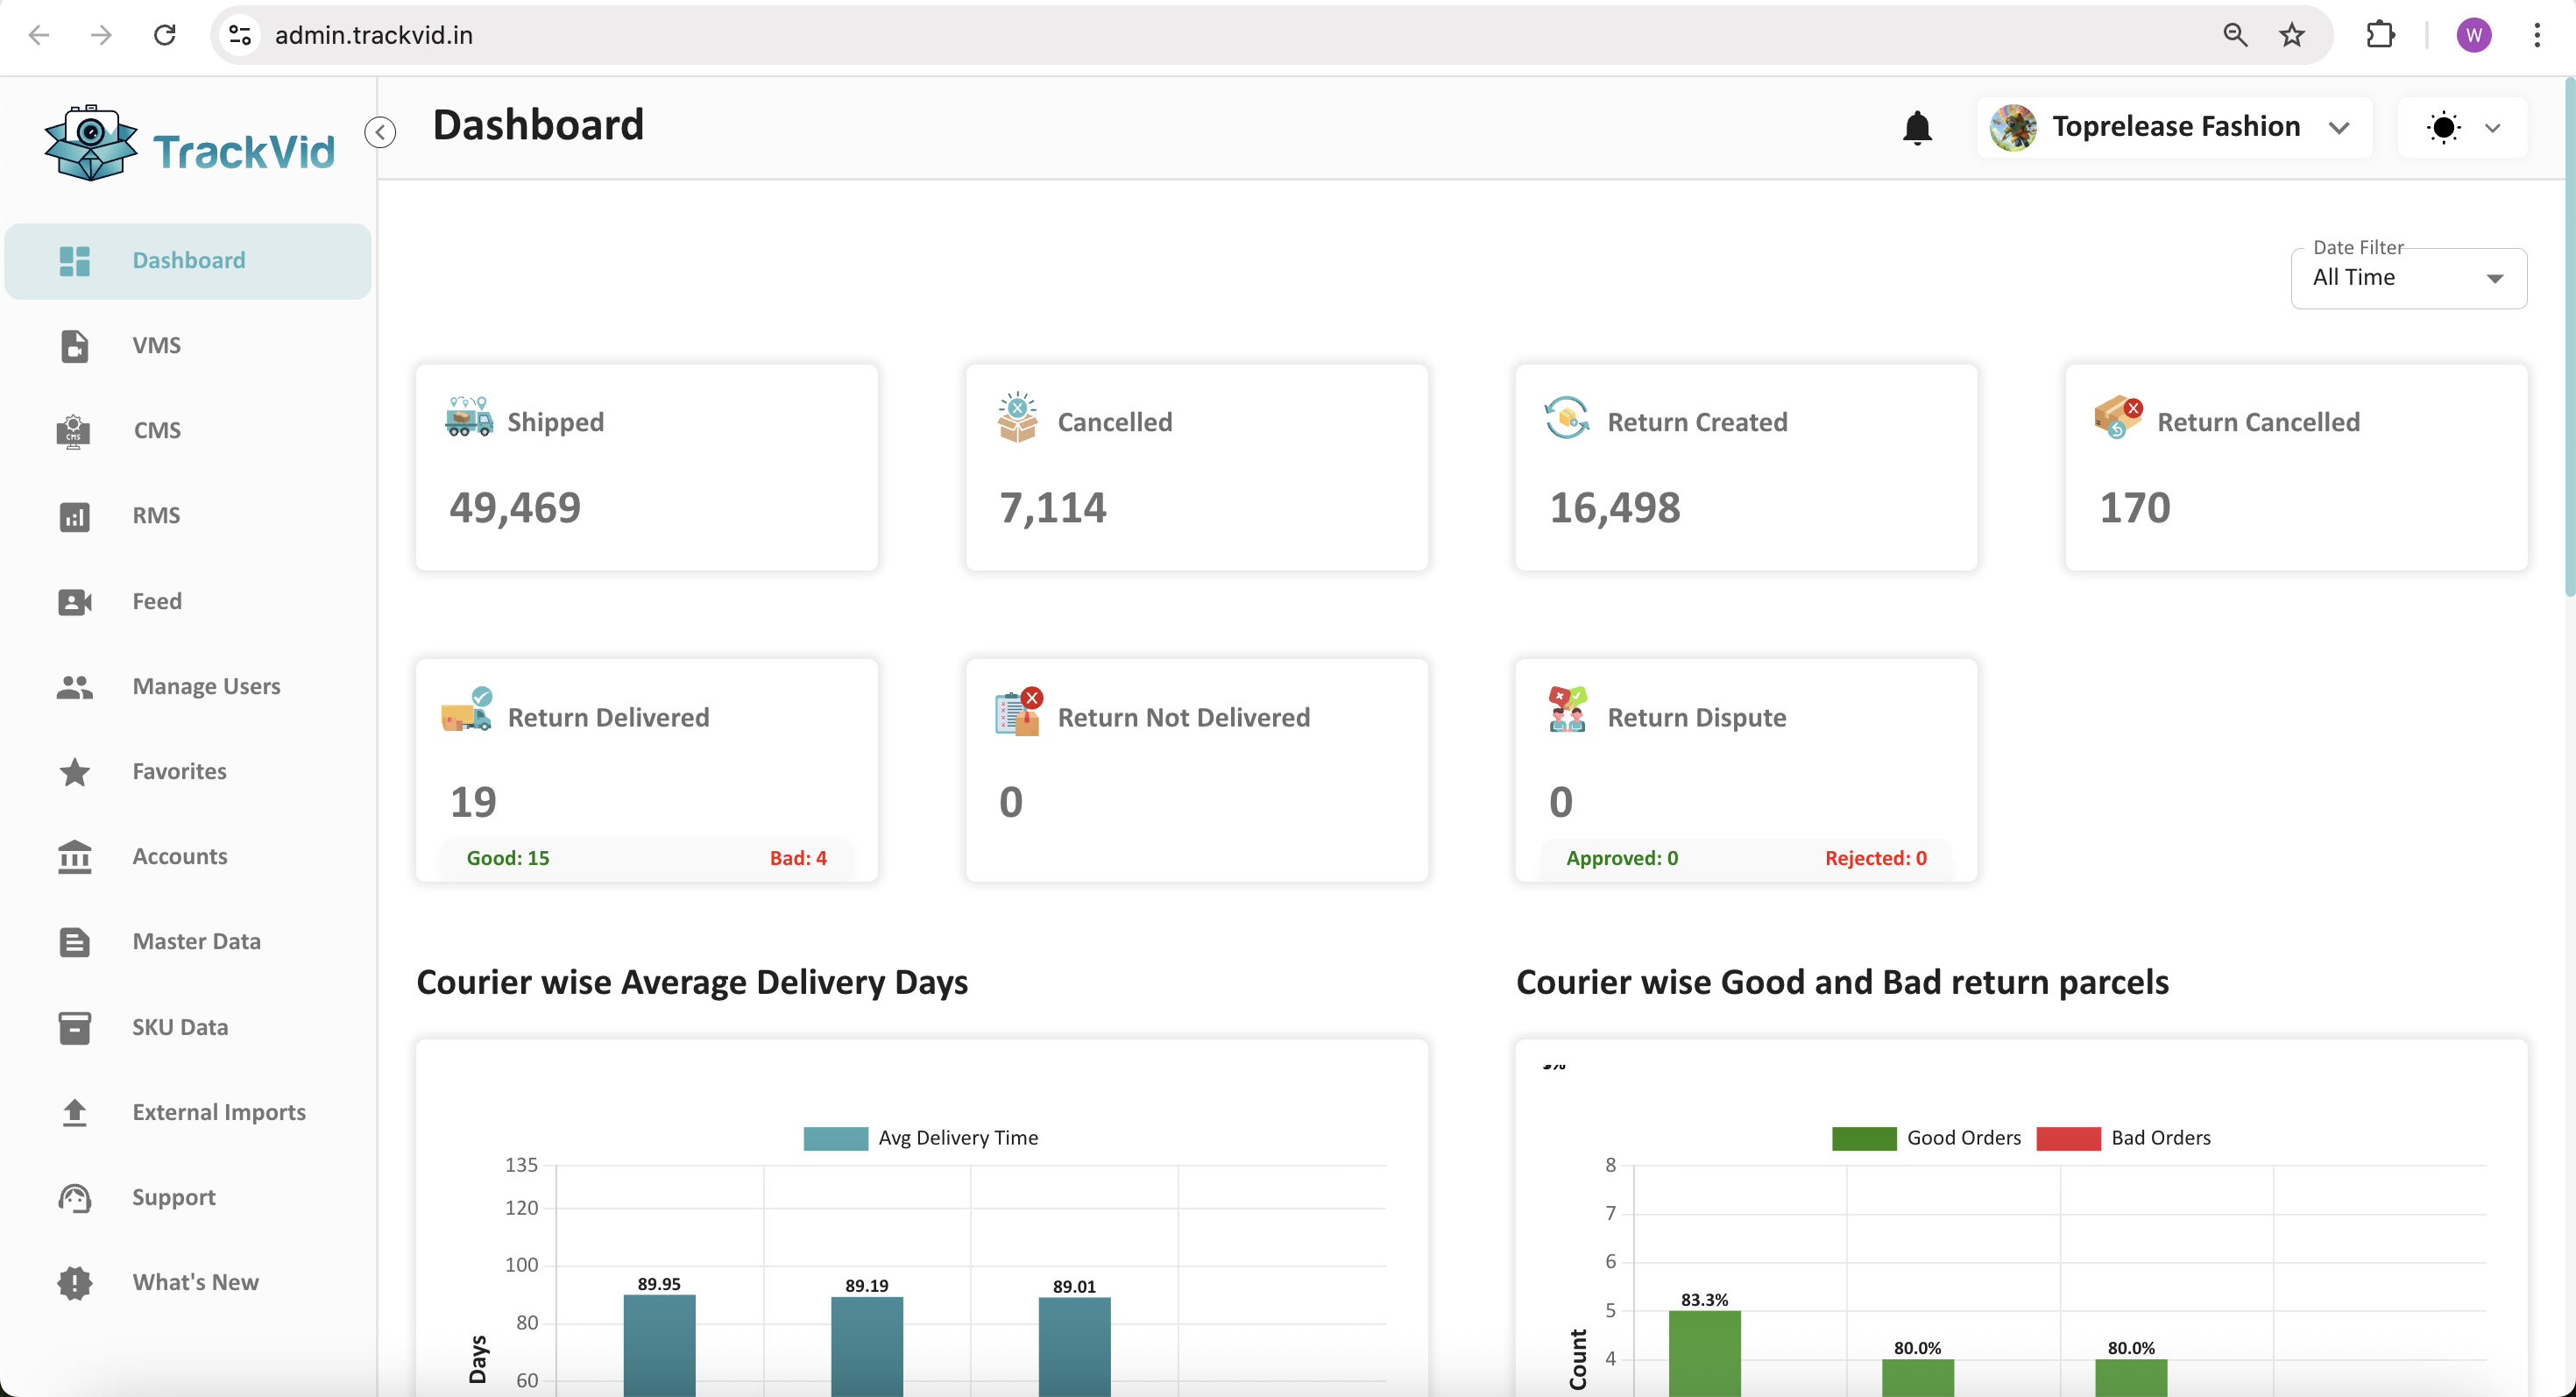2576x1397 pixels.
Task: Click the External Imports upload icon
Action: pos(74,1112)
